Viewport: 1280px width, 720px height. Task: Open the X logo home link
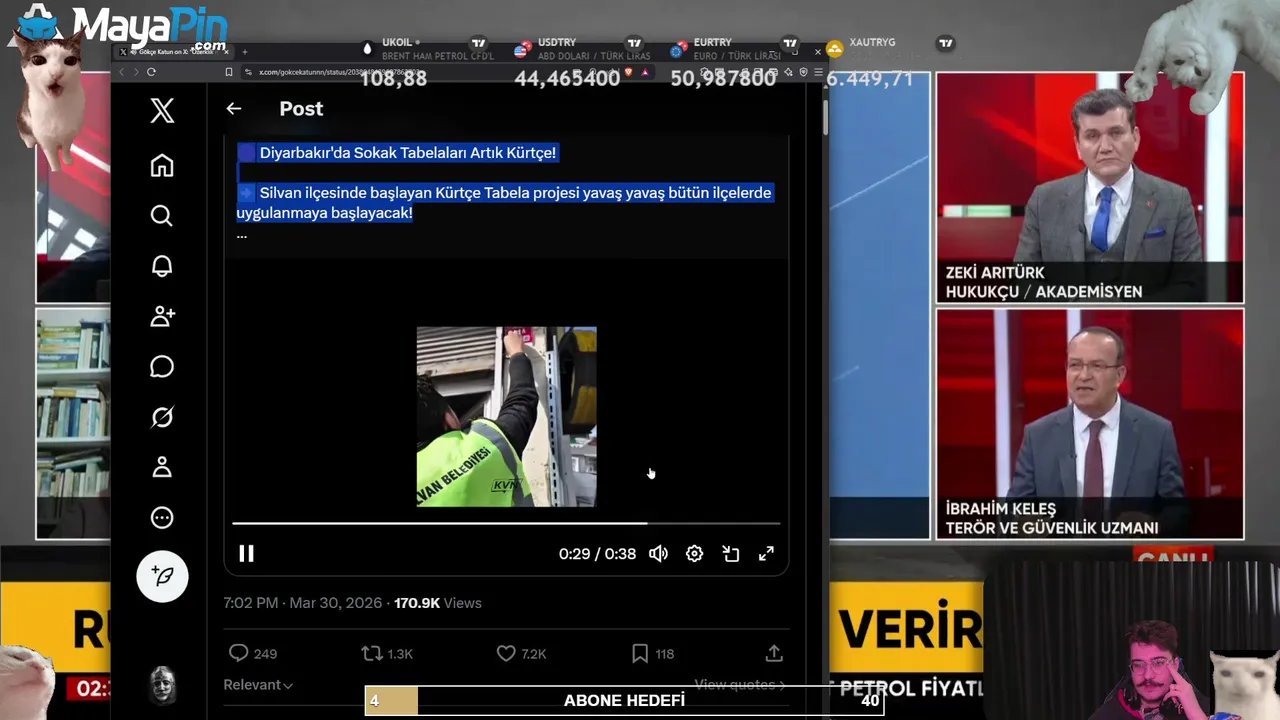(162, 110)
